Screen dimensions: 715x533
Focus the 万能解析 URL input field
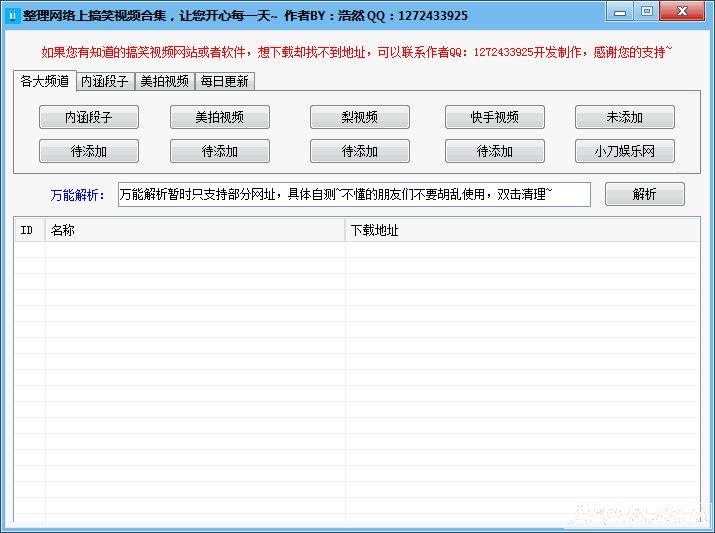[x=354, y=194]
